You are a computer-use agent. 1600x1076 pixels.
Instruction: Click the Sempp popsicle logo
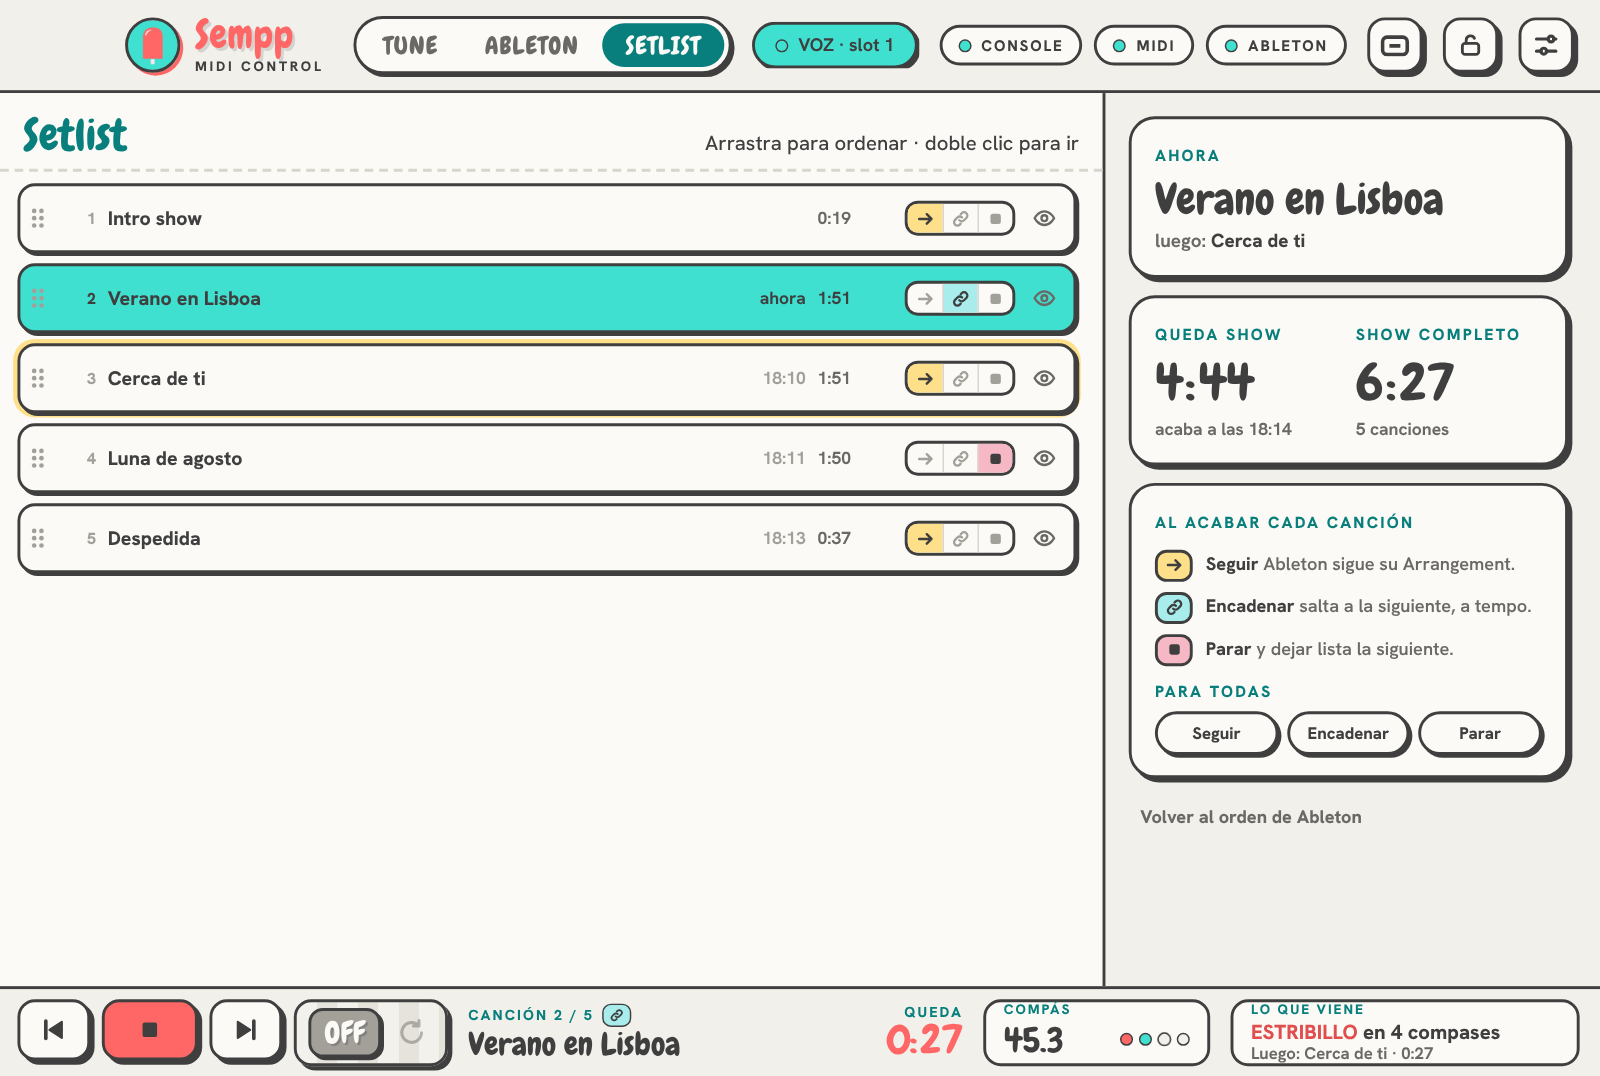tap(153, 45)
